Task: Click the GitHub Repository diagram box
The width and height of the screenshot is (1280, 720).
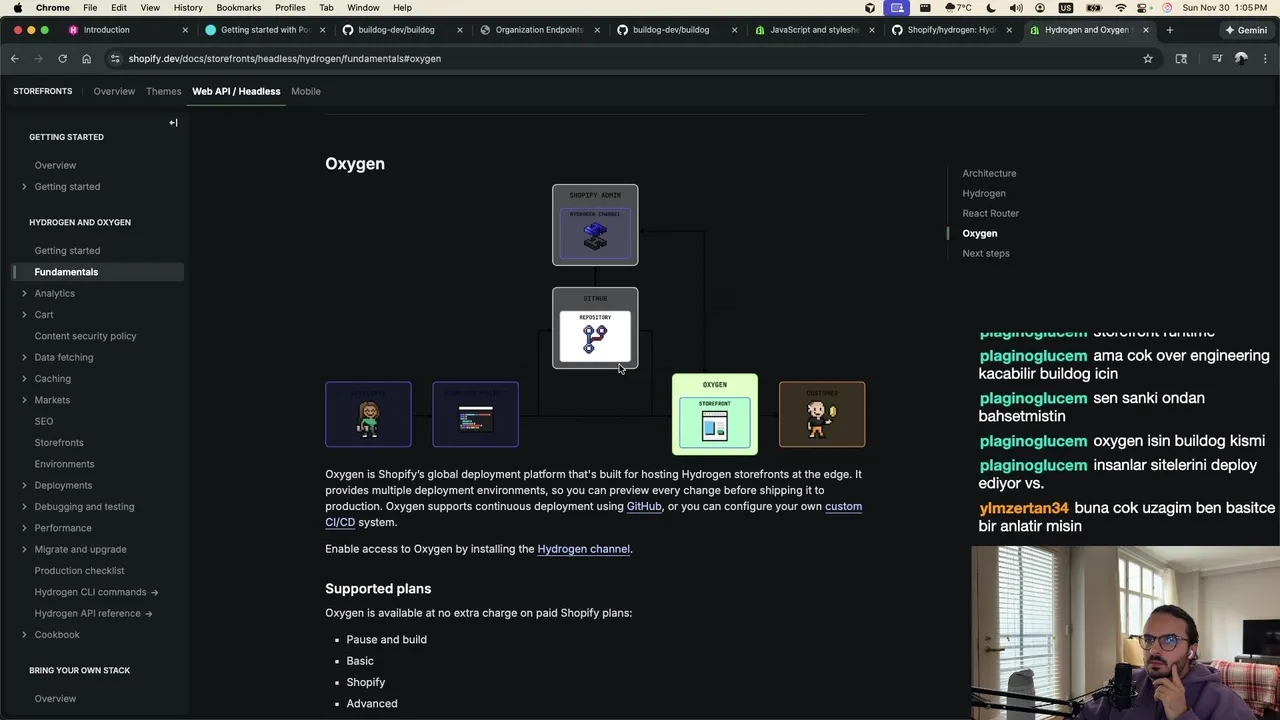Action: 595,328
